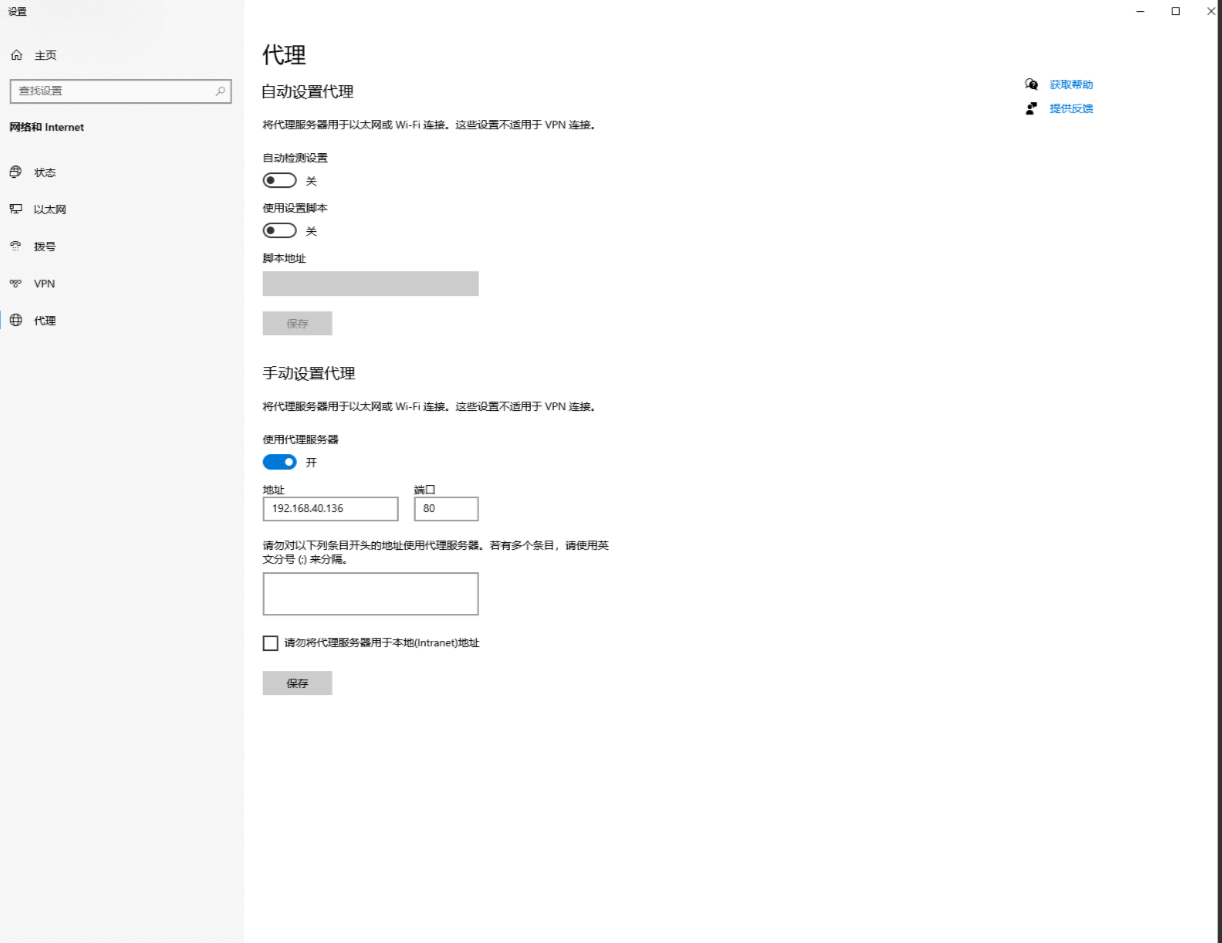The image size is (1222, 943).
Task: Turn on the 使用设置脚本 toggle
Action: click(280, 231)
